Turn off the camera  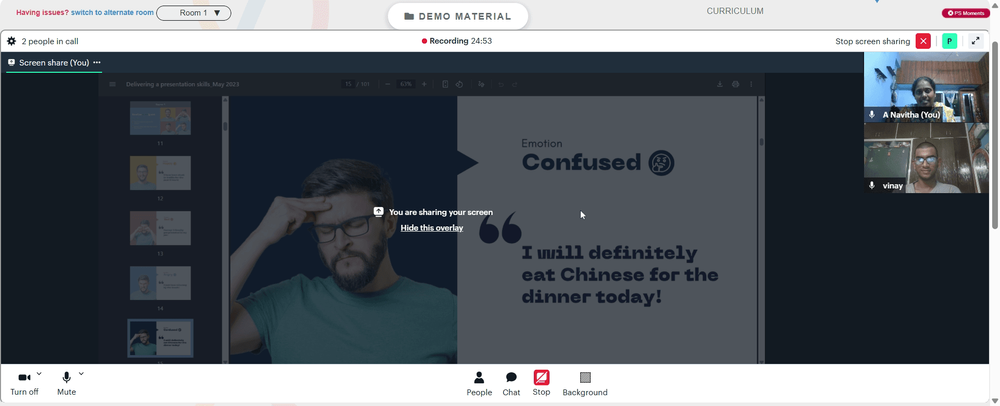coord(24,384)
